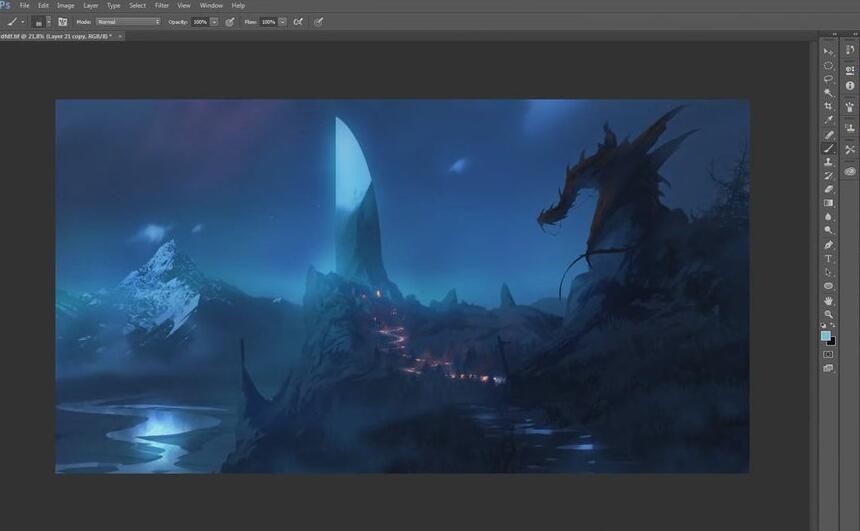Select the Elliptical Marquee tool
The image size is (860, 531).
coord(828,65)
